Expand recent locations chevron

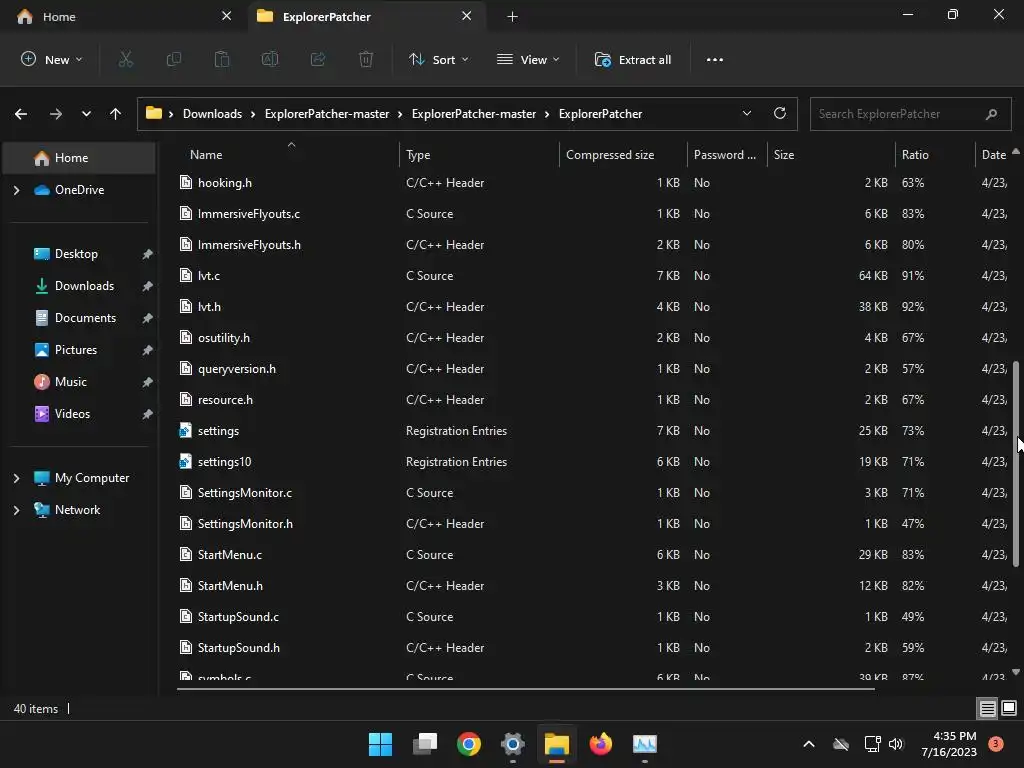click(86, 114)
